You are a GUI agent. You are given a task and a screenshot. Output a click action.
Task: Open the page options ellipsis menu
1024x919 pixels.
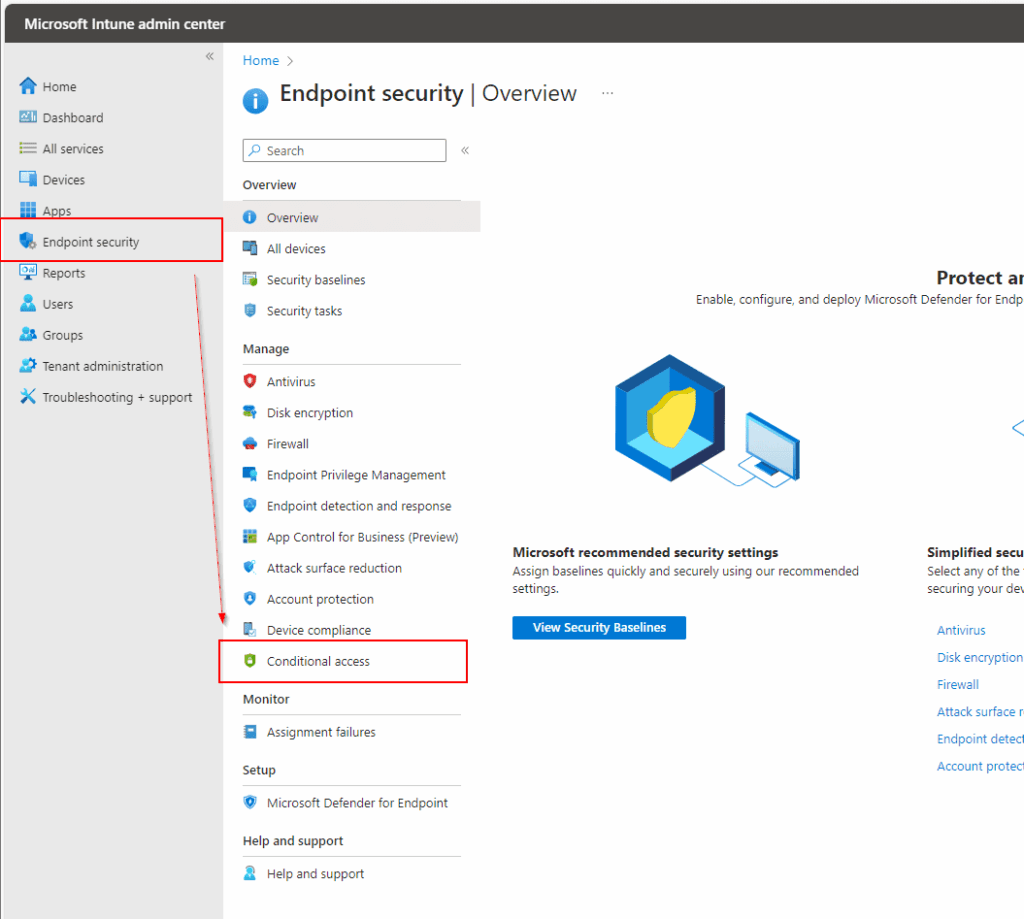607,92
